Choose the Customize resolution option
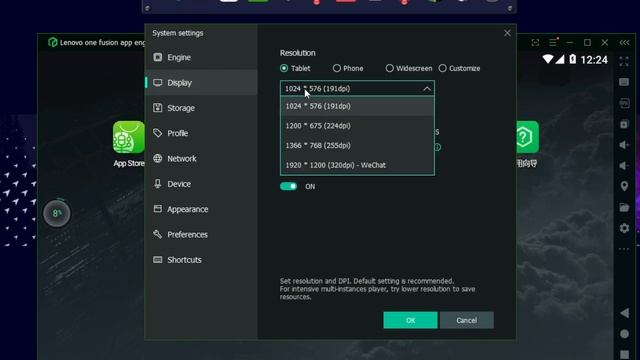The image size is (640, 360). 442,68
